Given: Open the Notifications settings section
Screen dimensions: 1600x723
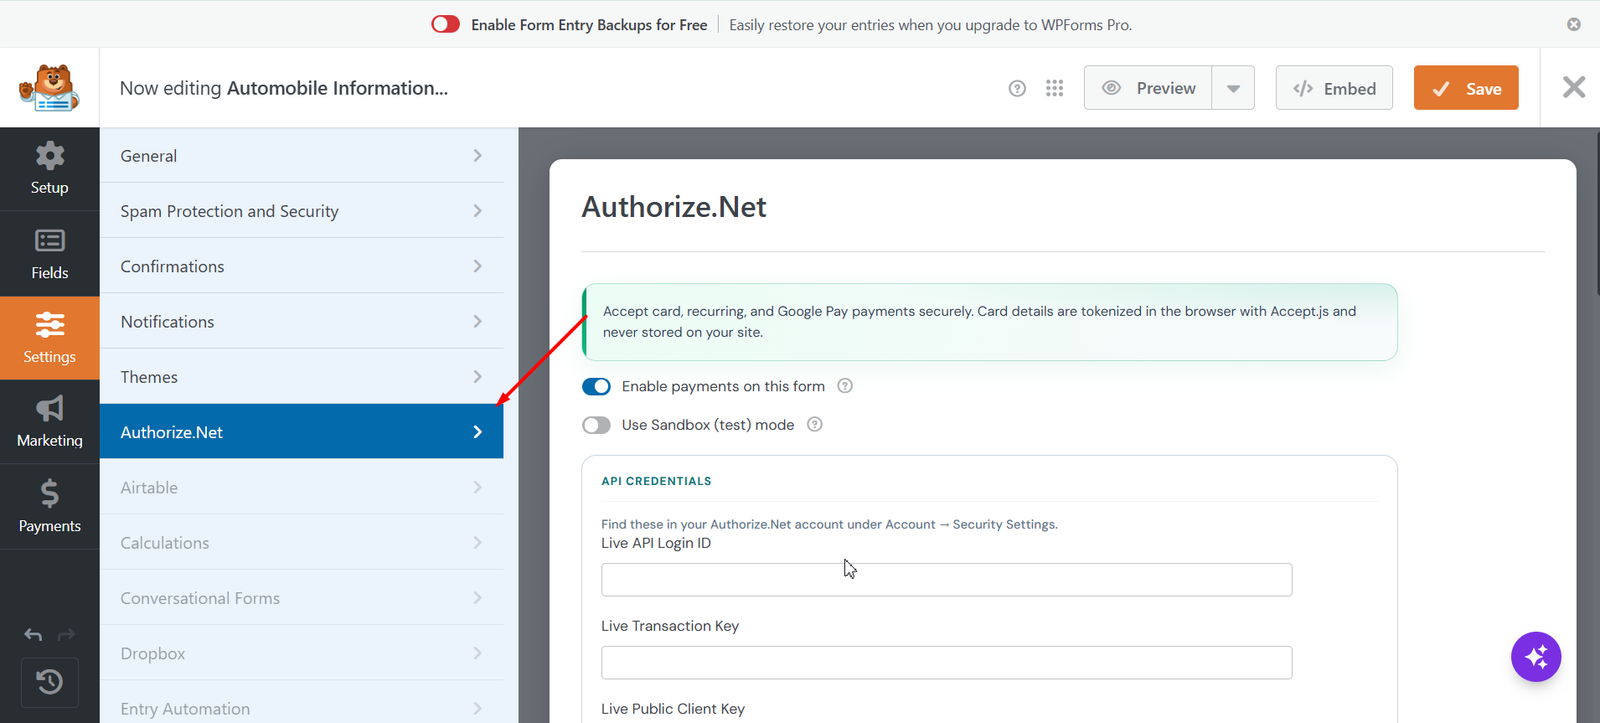Looking at the screenshot, I should click(x=301, y=321).
